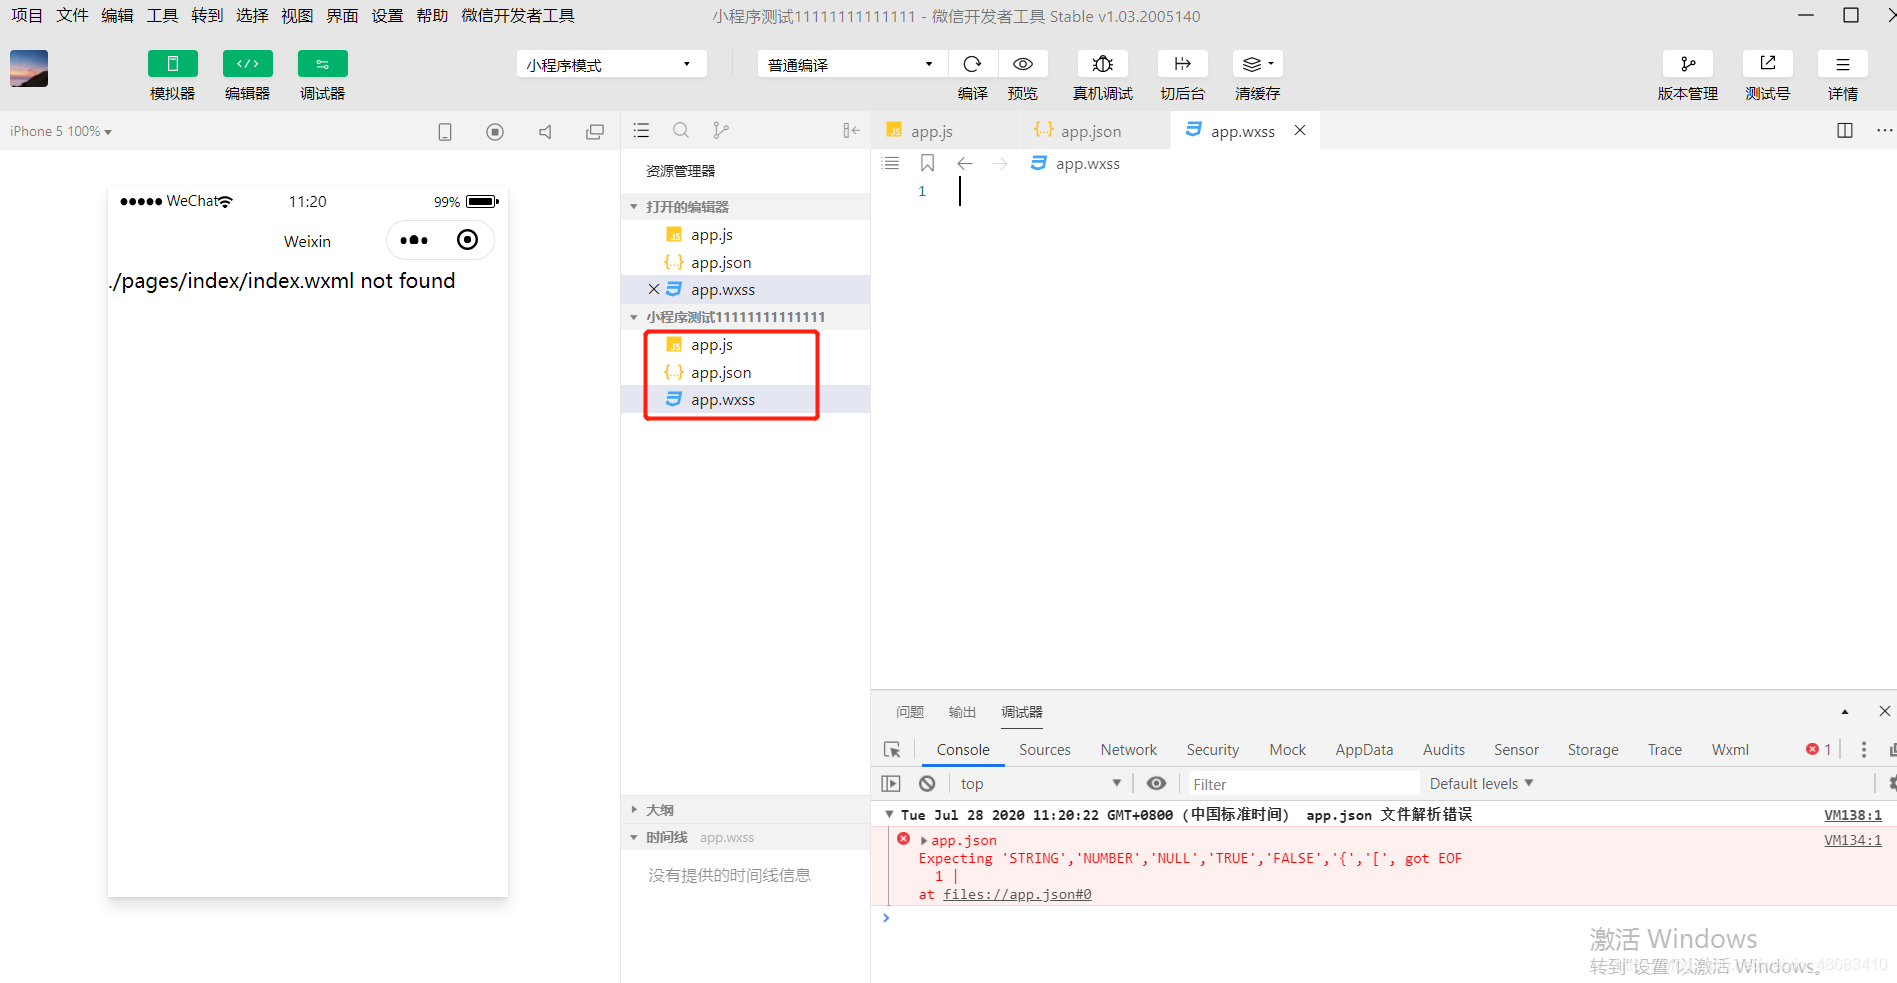Click the preview (预览) eye icon
The width and height of the screenshot is (1897, 983).
tap(1023, 64)
